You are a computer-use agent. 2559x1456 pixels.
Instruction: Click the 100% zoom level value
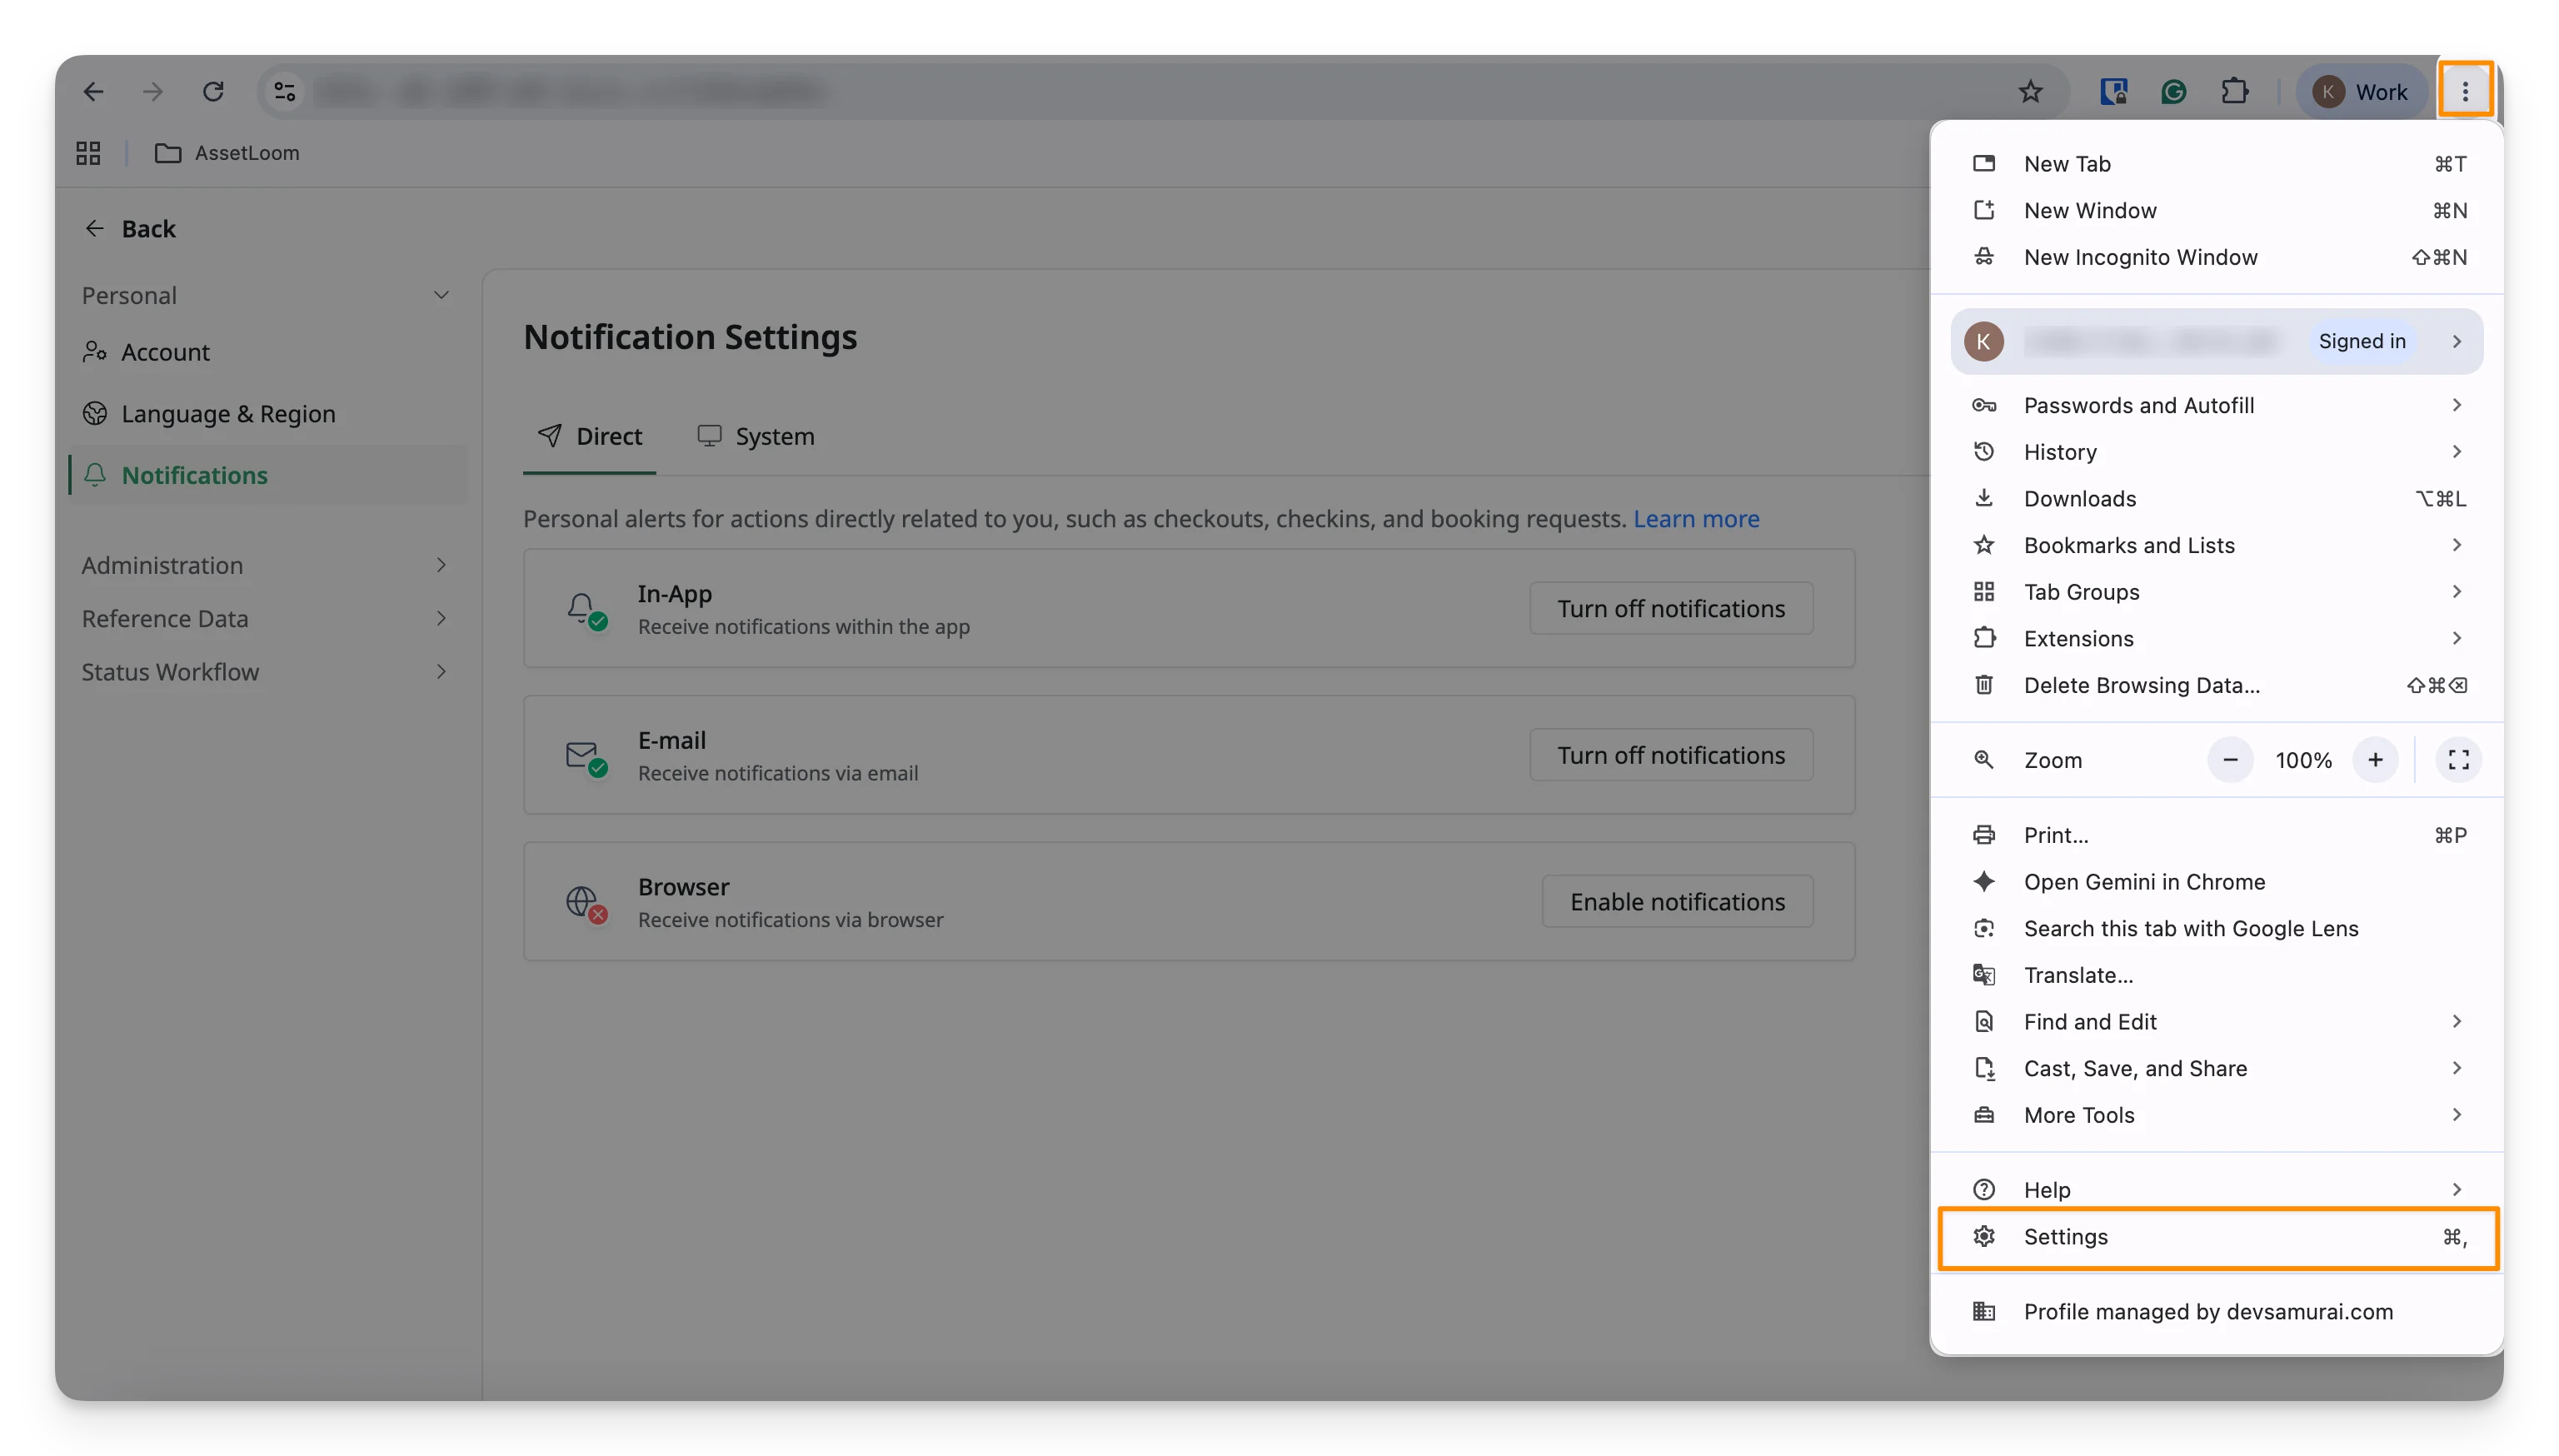pos(2303,760)
